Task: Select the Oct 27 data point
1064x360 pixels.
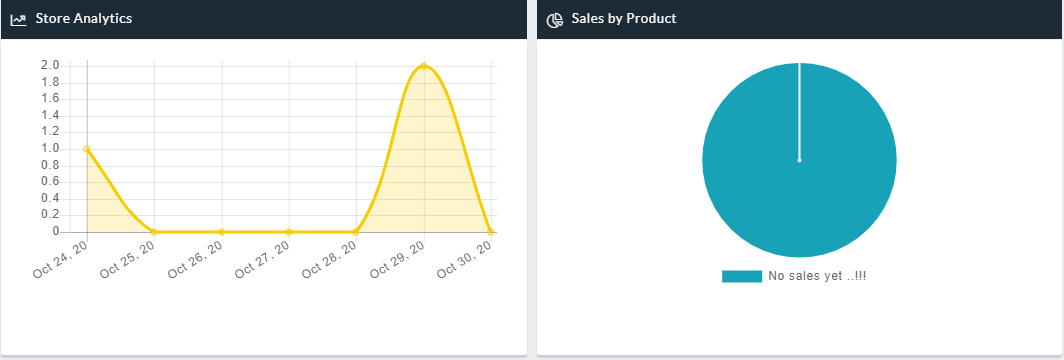Action: [289, 232]
